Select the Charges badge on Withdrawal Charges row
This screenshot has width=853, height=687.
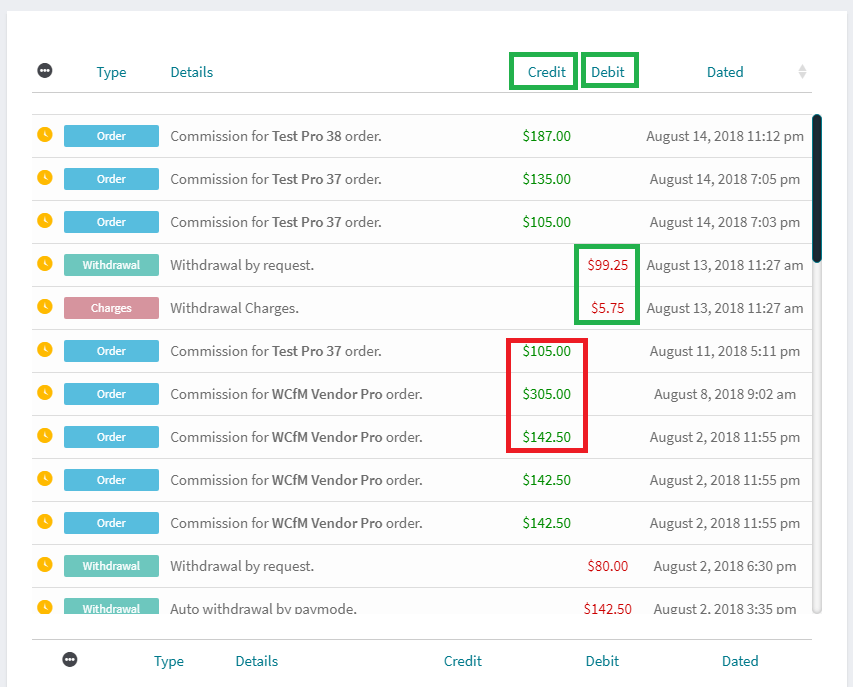click(x=111, y=307)
